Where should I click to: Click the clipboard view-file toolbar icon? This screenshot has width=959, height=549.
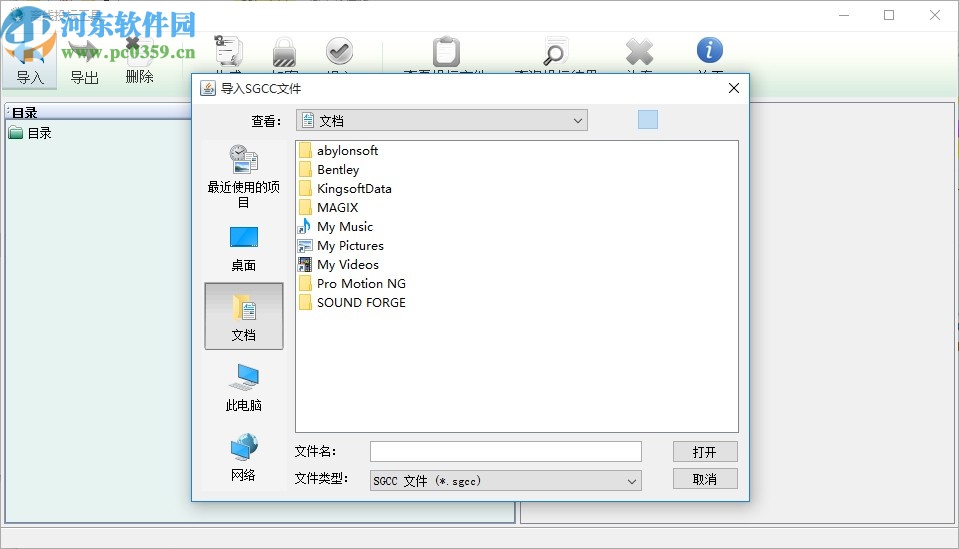point(446,52)
